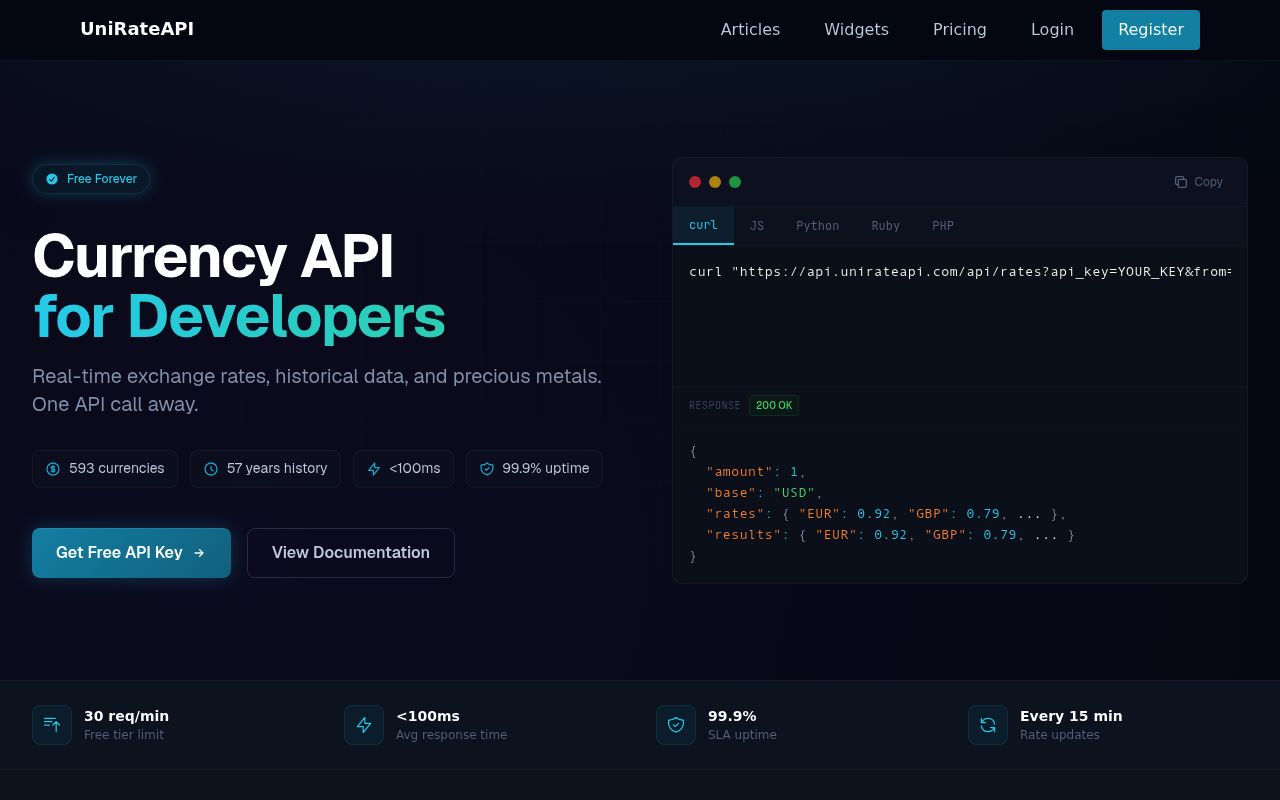Click the Avg response time lightning icon
Screen dimensions: 1280x800
point(364,725)
